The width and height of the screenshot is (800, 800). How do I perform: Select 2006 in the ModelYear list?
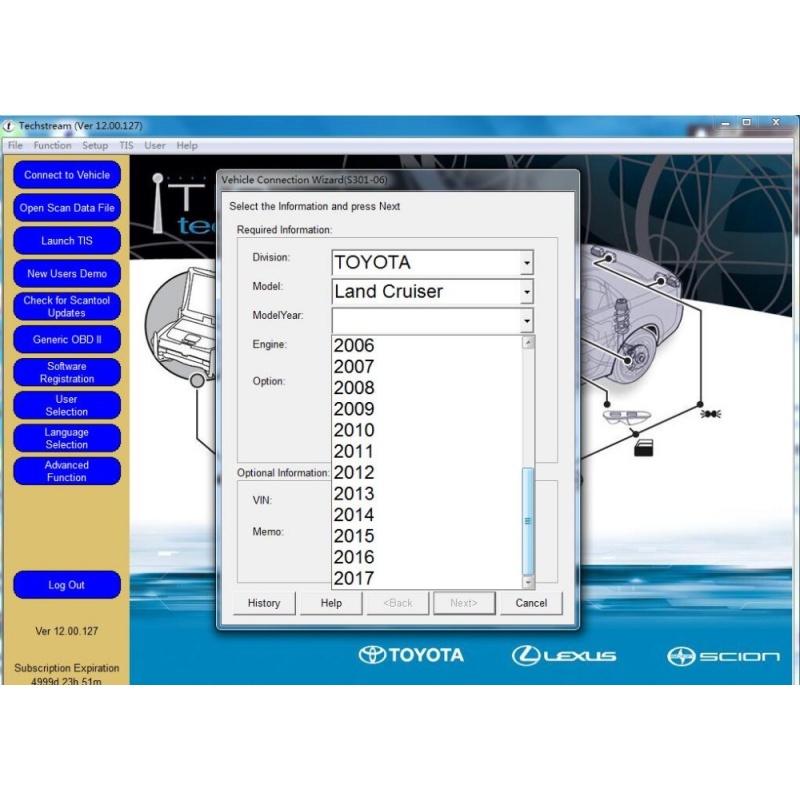tap(427, 345)
